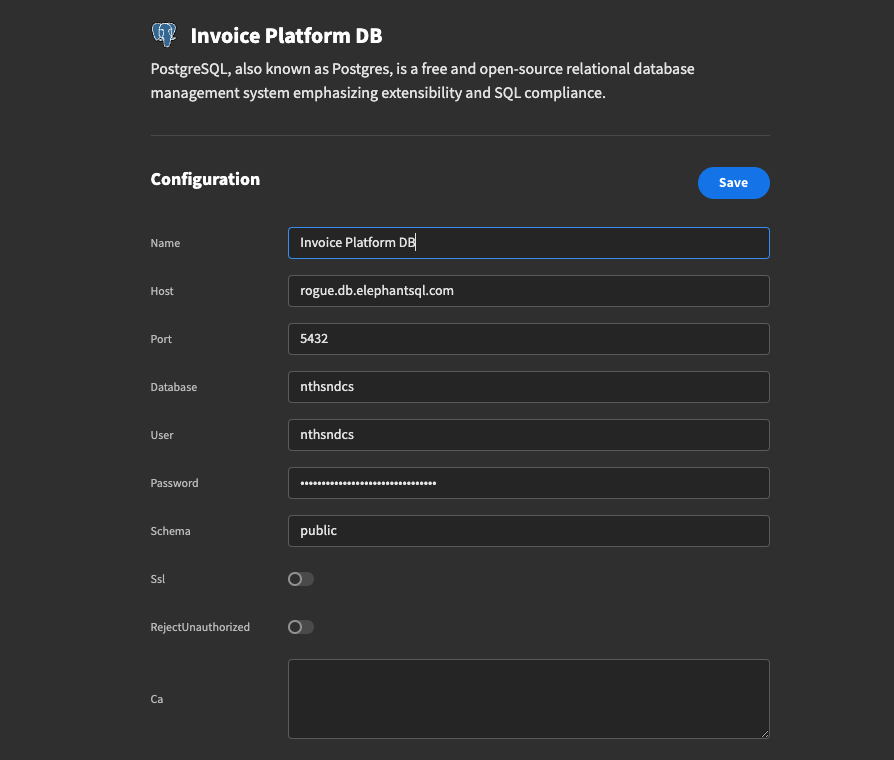
Task: Click the Schema field label
Action: 170,531
